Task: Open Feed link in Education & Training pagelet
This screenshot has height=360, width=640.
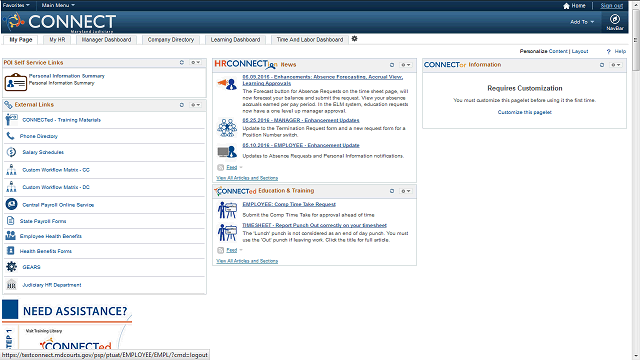Action: click(x=231, y=250)
